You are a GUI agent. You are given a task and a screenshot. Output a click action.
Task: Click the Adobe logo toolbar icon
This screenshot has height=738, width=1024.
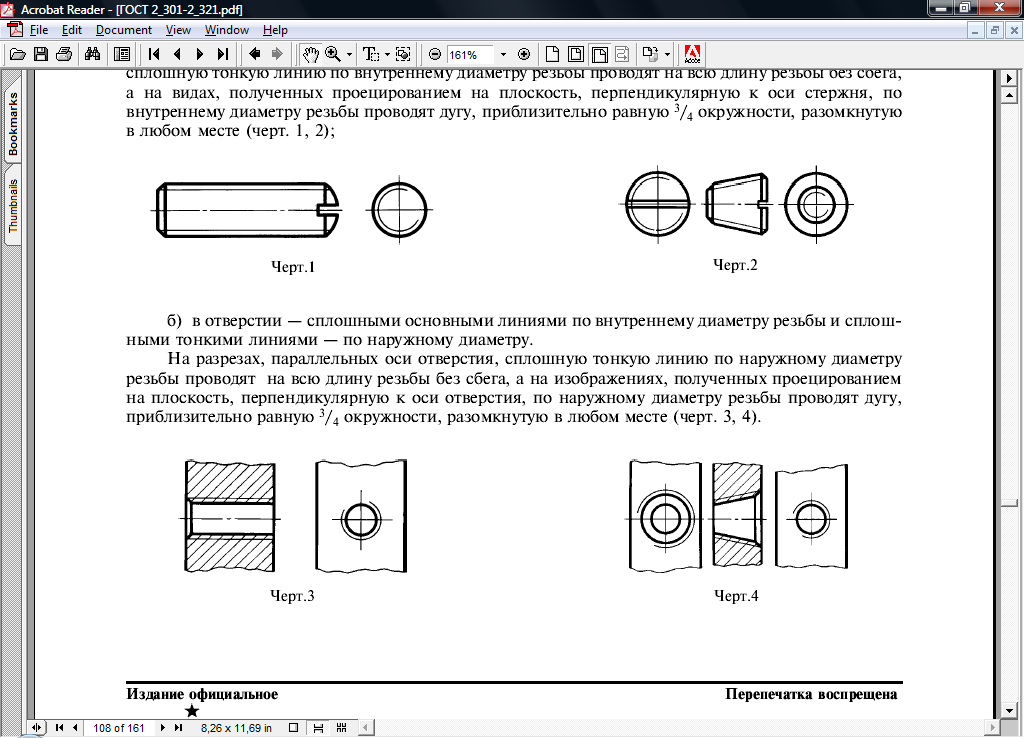692,54
